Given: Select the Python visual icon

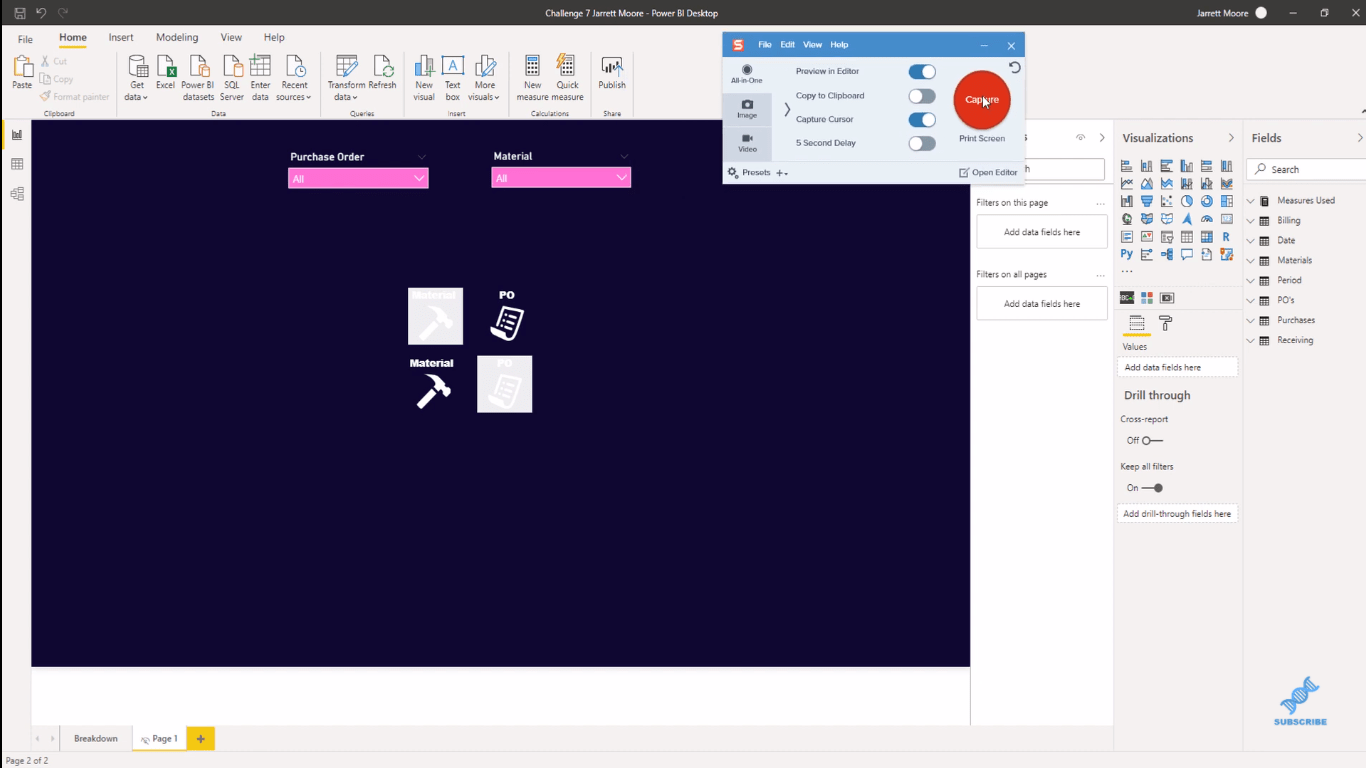Looking at the screenshot, I should tap(1127, 255).
